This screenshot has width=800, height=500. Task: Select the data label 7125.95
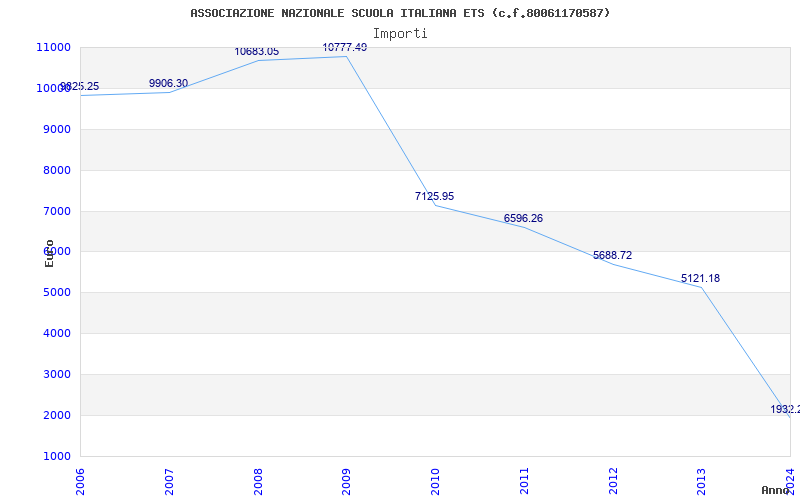tap(434, 196)
